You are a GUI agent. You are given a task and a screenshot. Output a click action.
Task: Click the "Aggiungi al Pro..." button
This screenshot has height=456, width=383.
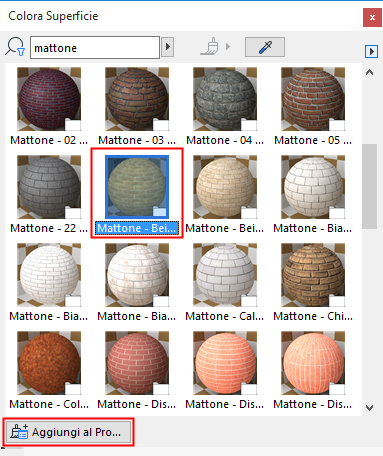click(x=69, y=432)
